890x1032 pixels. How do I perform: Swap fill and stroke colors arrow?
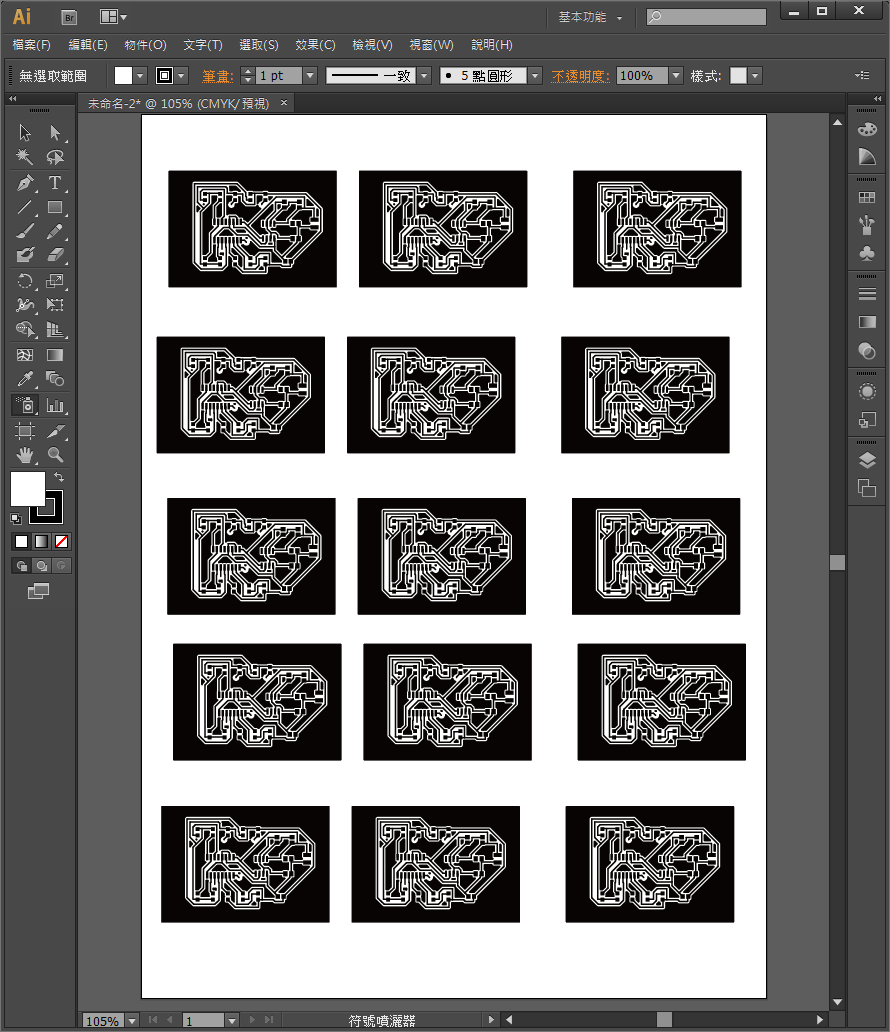59,478
